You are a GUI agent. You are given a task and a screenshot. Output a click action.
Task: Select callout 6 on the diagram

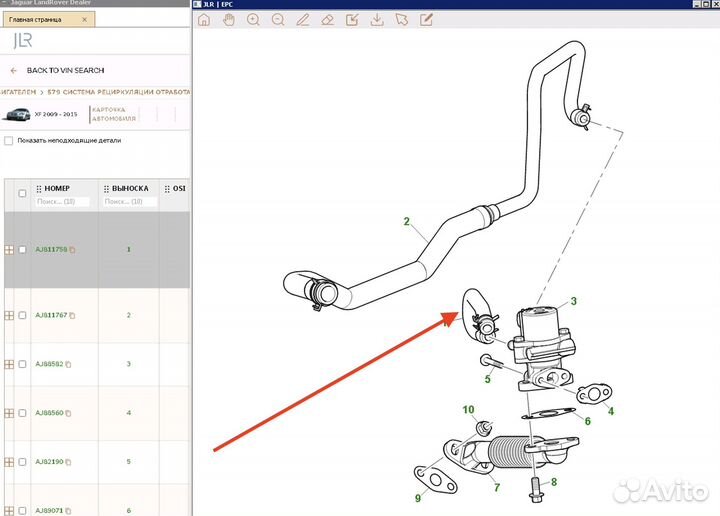(x=588, y=421)
